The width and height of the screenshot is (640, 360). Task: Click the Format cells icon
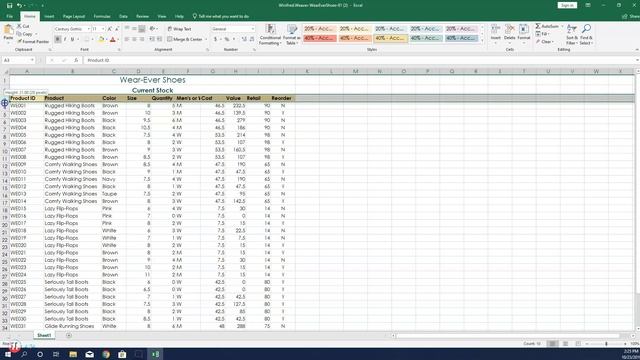click(524, 29)
